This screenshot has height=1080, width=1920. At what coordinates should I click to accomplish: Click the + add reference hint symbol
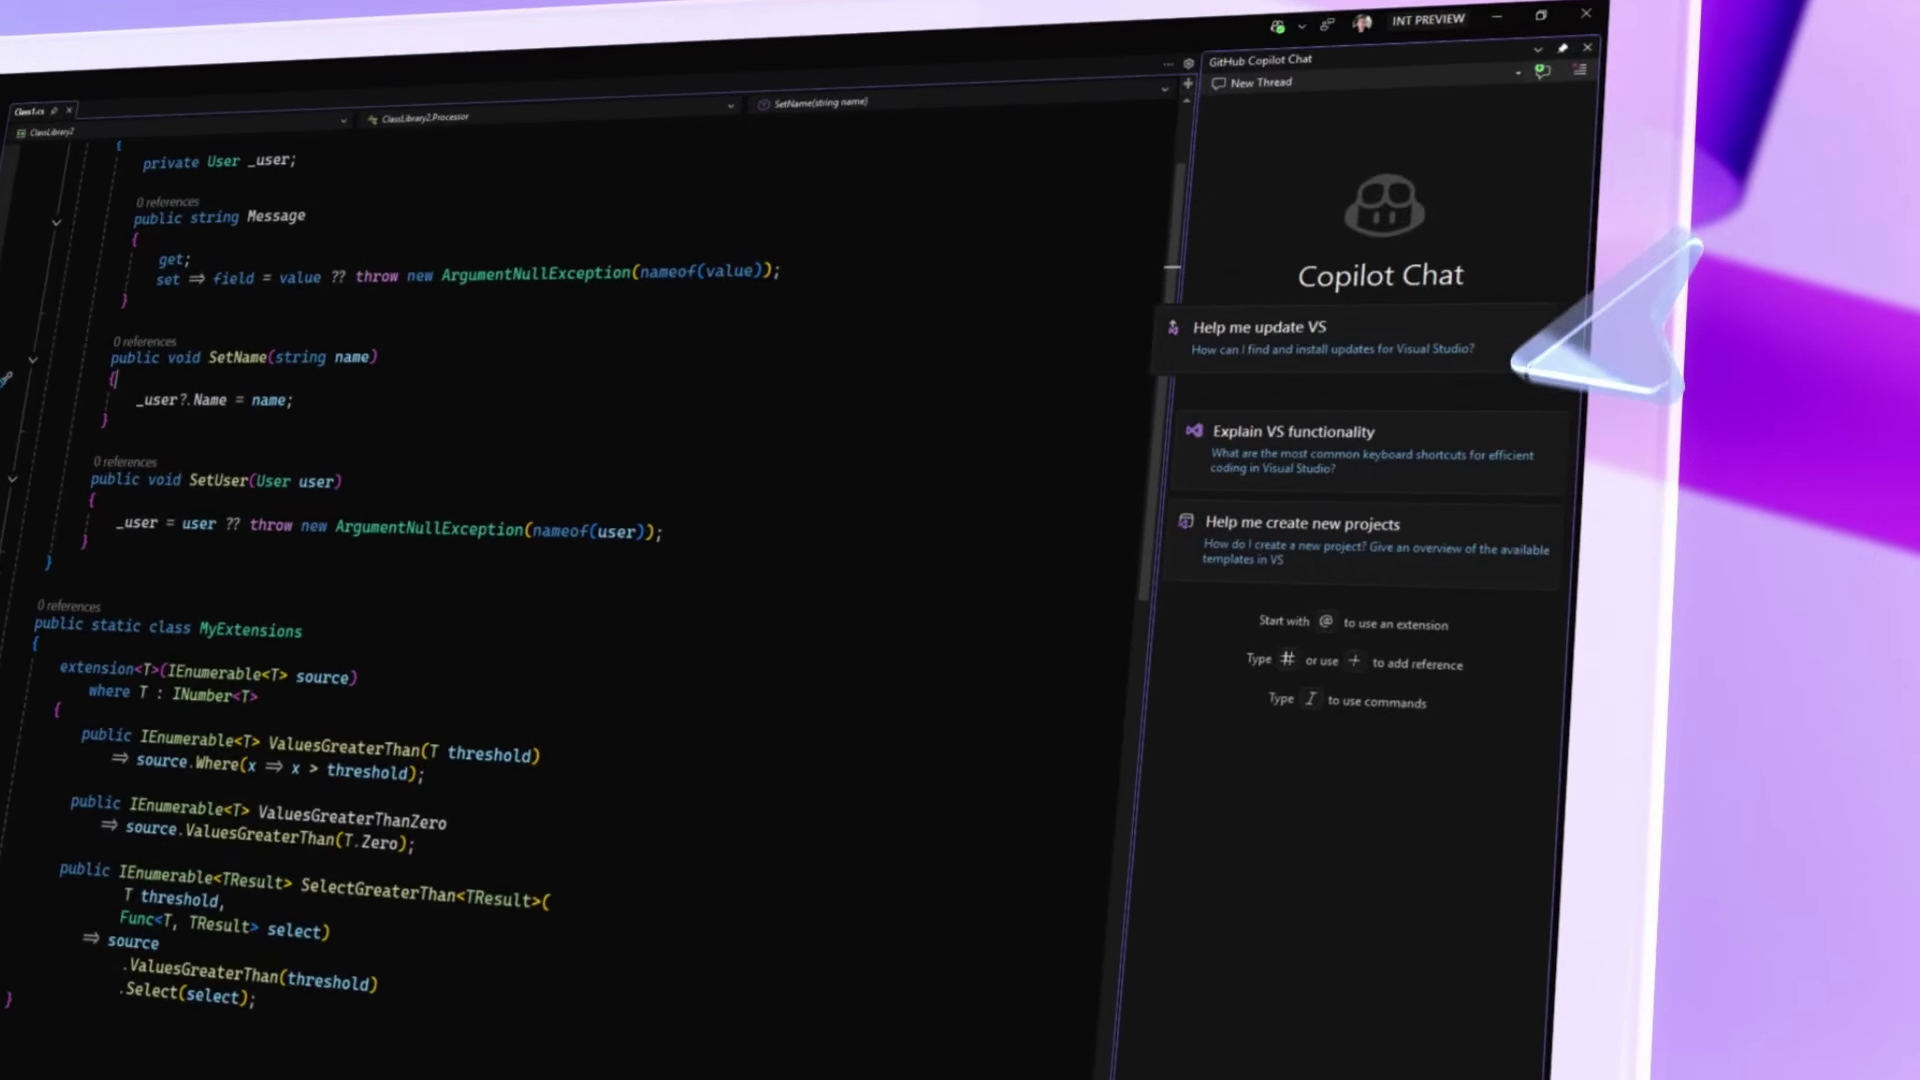tap(1354, 661)
